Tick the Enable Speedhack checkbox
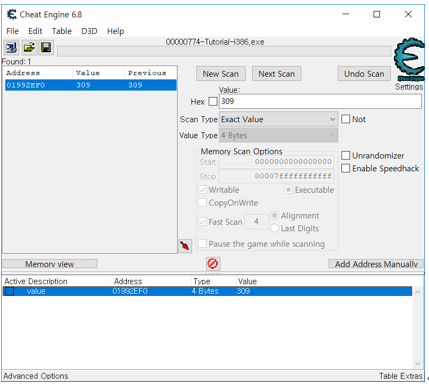Screen dimensions: 429x386 point(346,168)
